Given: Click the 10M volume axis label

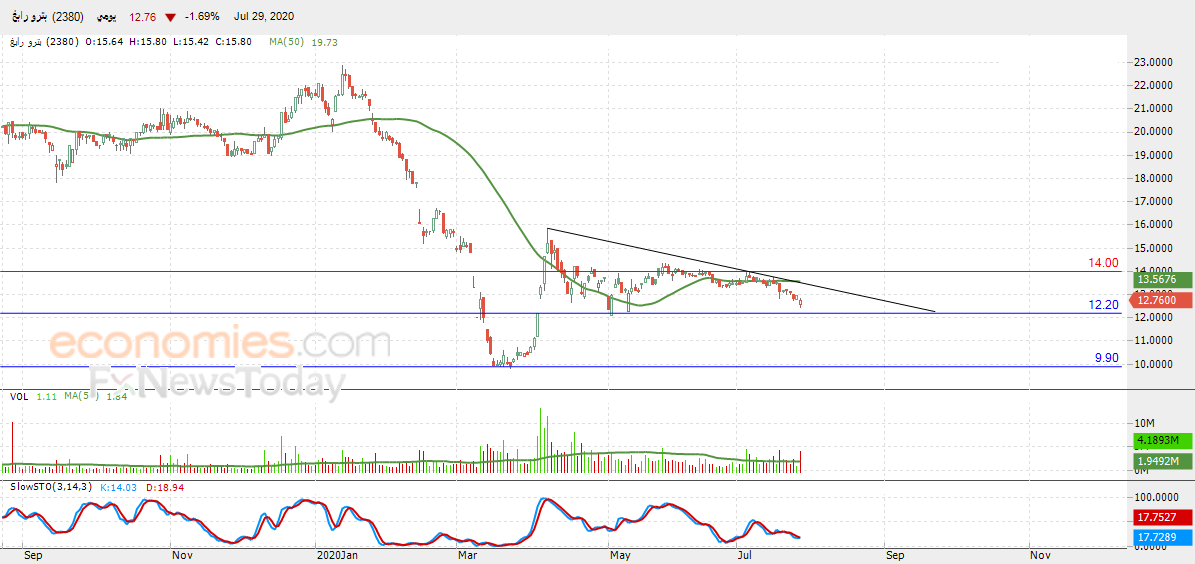Looking at the screenshot, I should (x=1145, y=422).
